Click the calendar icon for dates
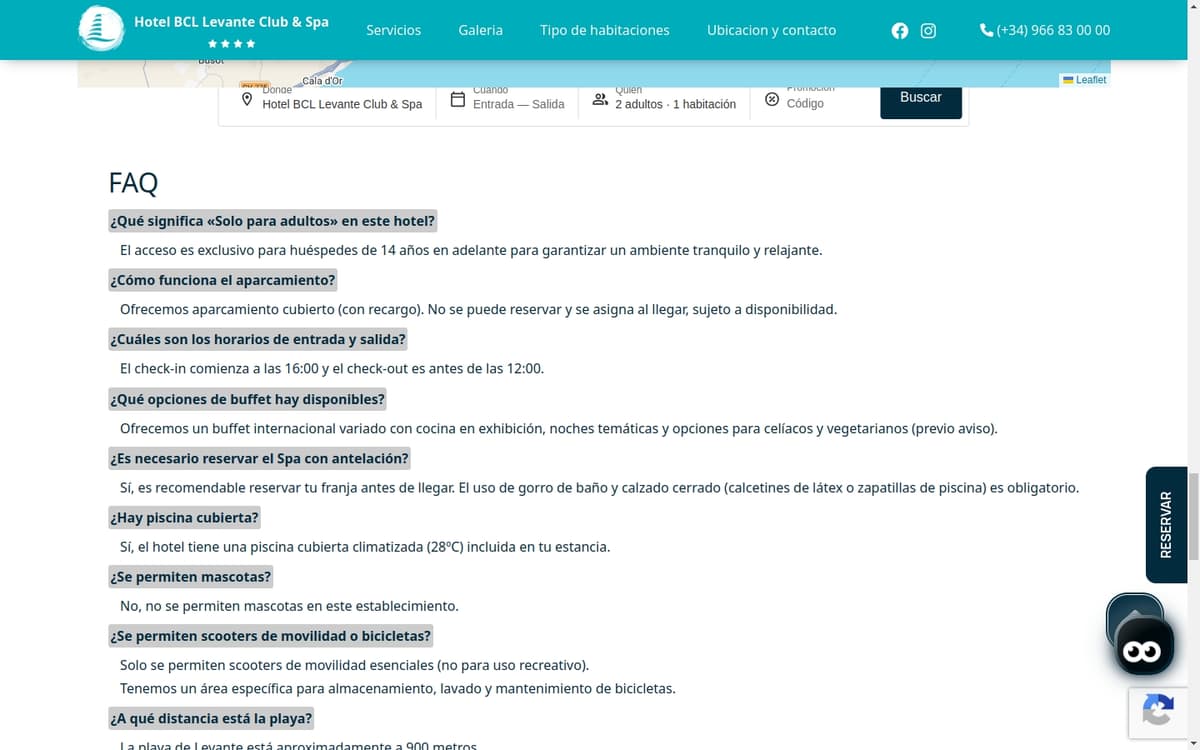 tap(457, 100)
